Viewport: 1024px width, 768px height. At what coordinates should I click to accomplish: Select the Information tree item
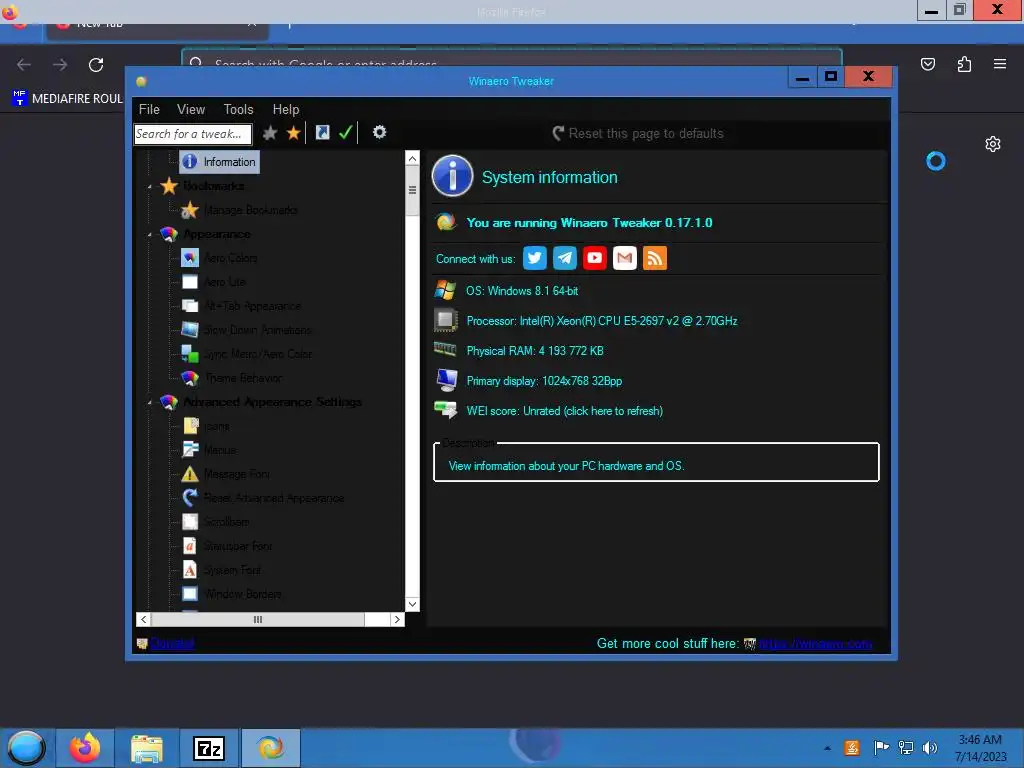click(219, 161)
